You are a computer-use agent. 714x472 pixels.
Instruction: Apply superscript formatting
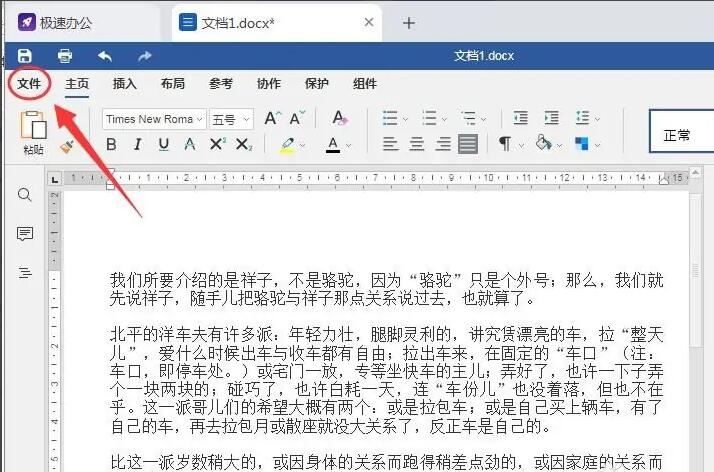(x=218, y=144)
